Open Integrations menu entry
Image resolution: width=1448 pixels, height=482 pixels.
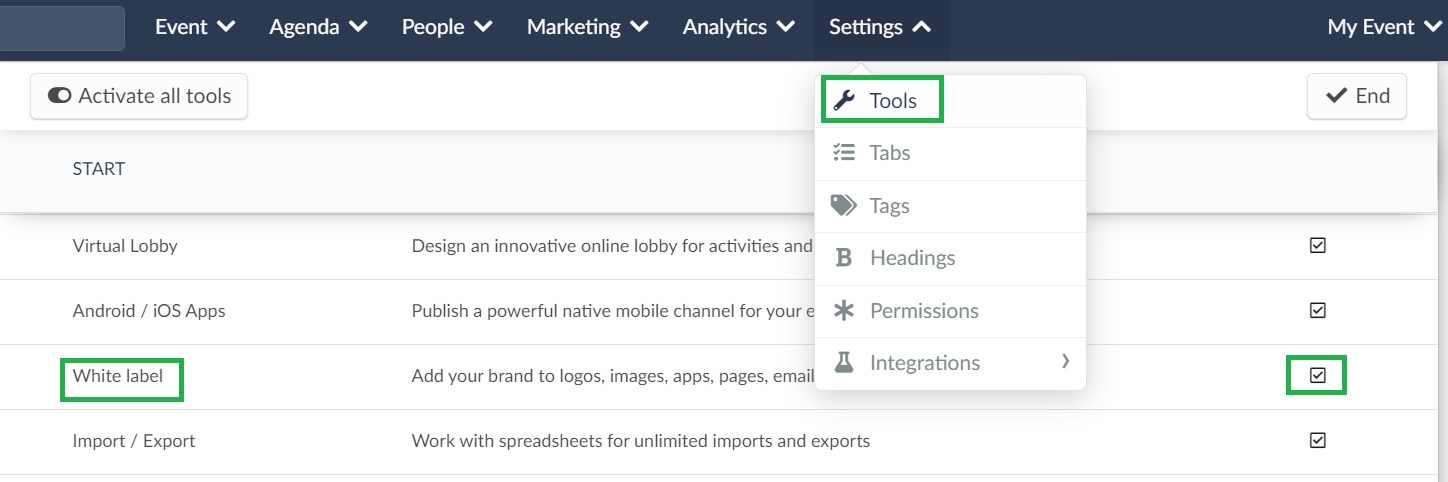click(x=950, y=363)
